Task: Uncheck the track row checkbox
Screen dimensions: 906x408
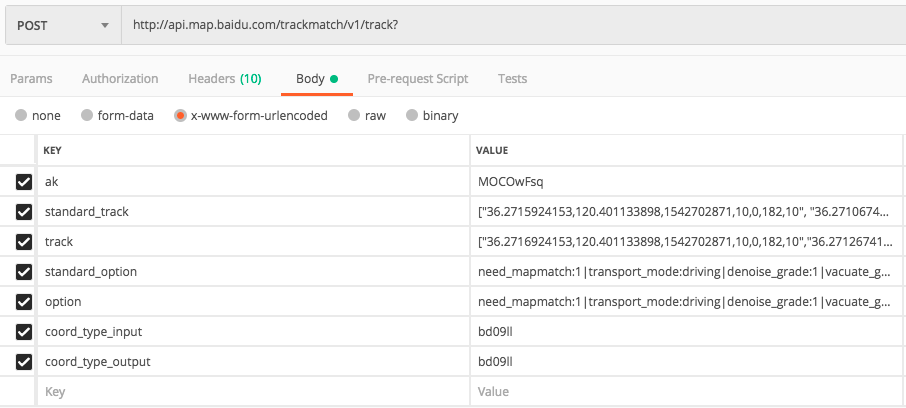Action: click(x=24, y=242)
